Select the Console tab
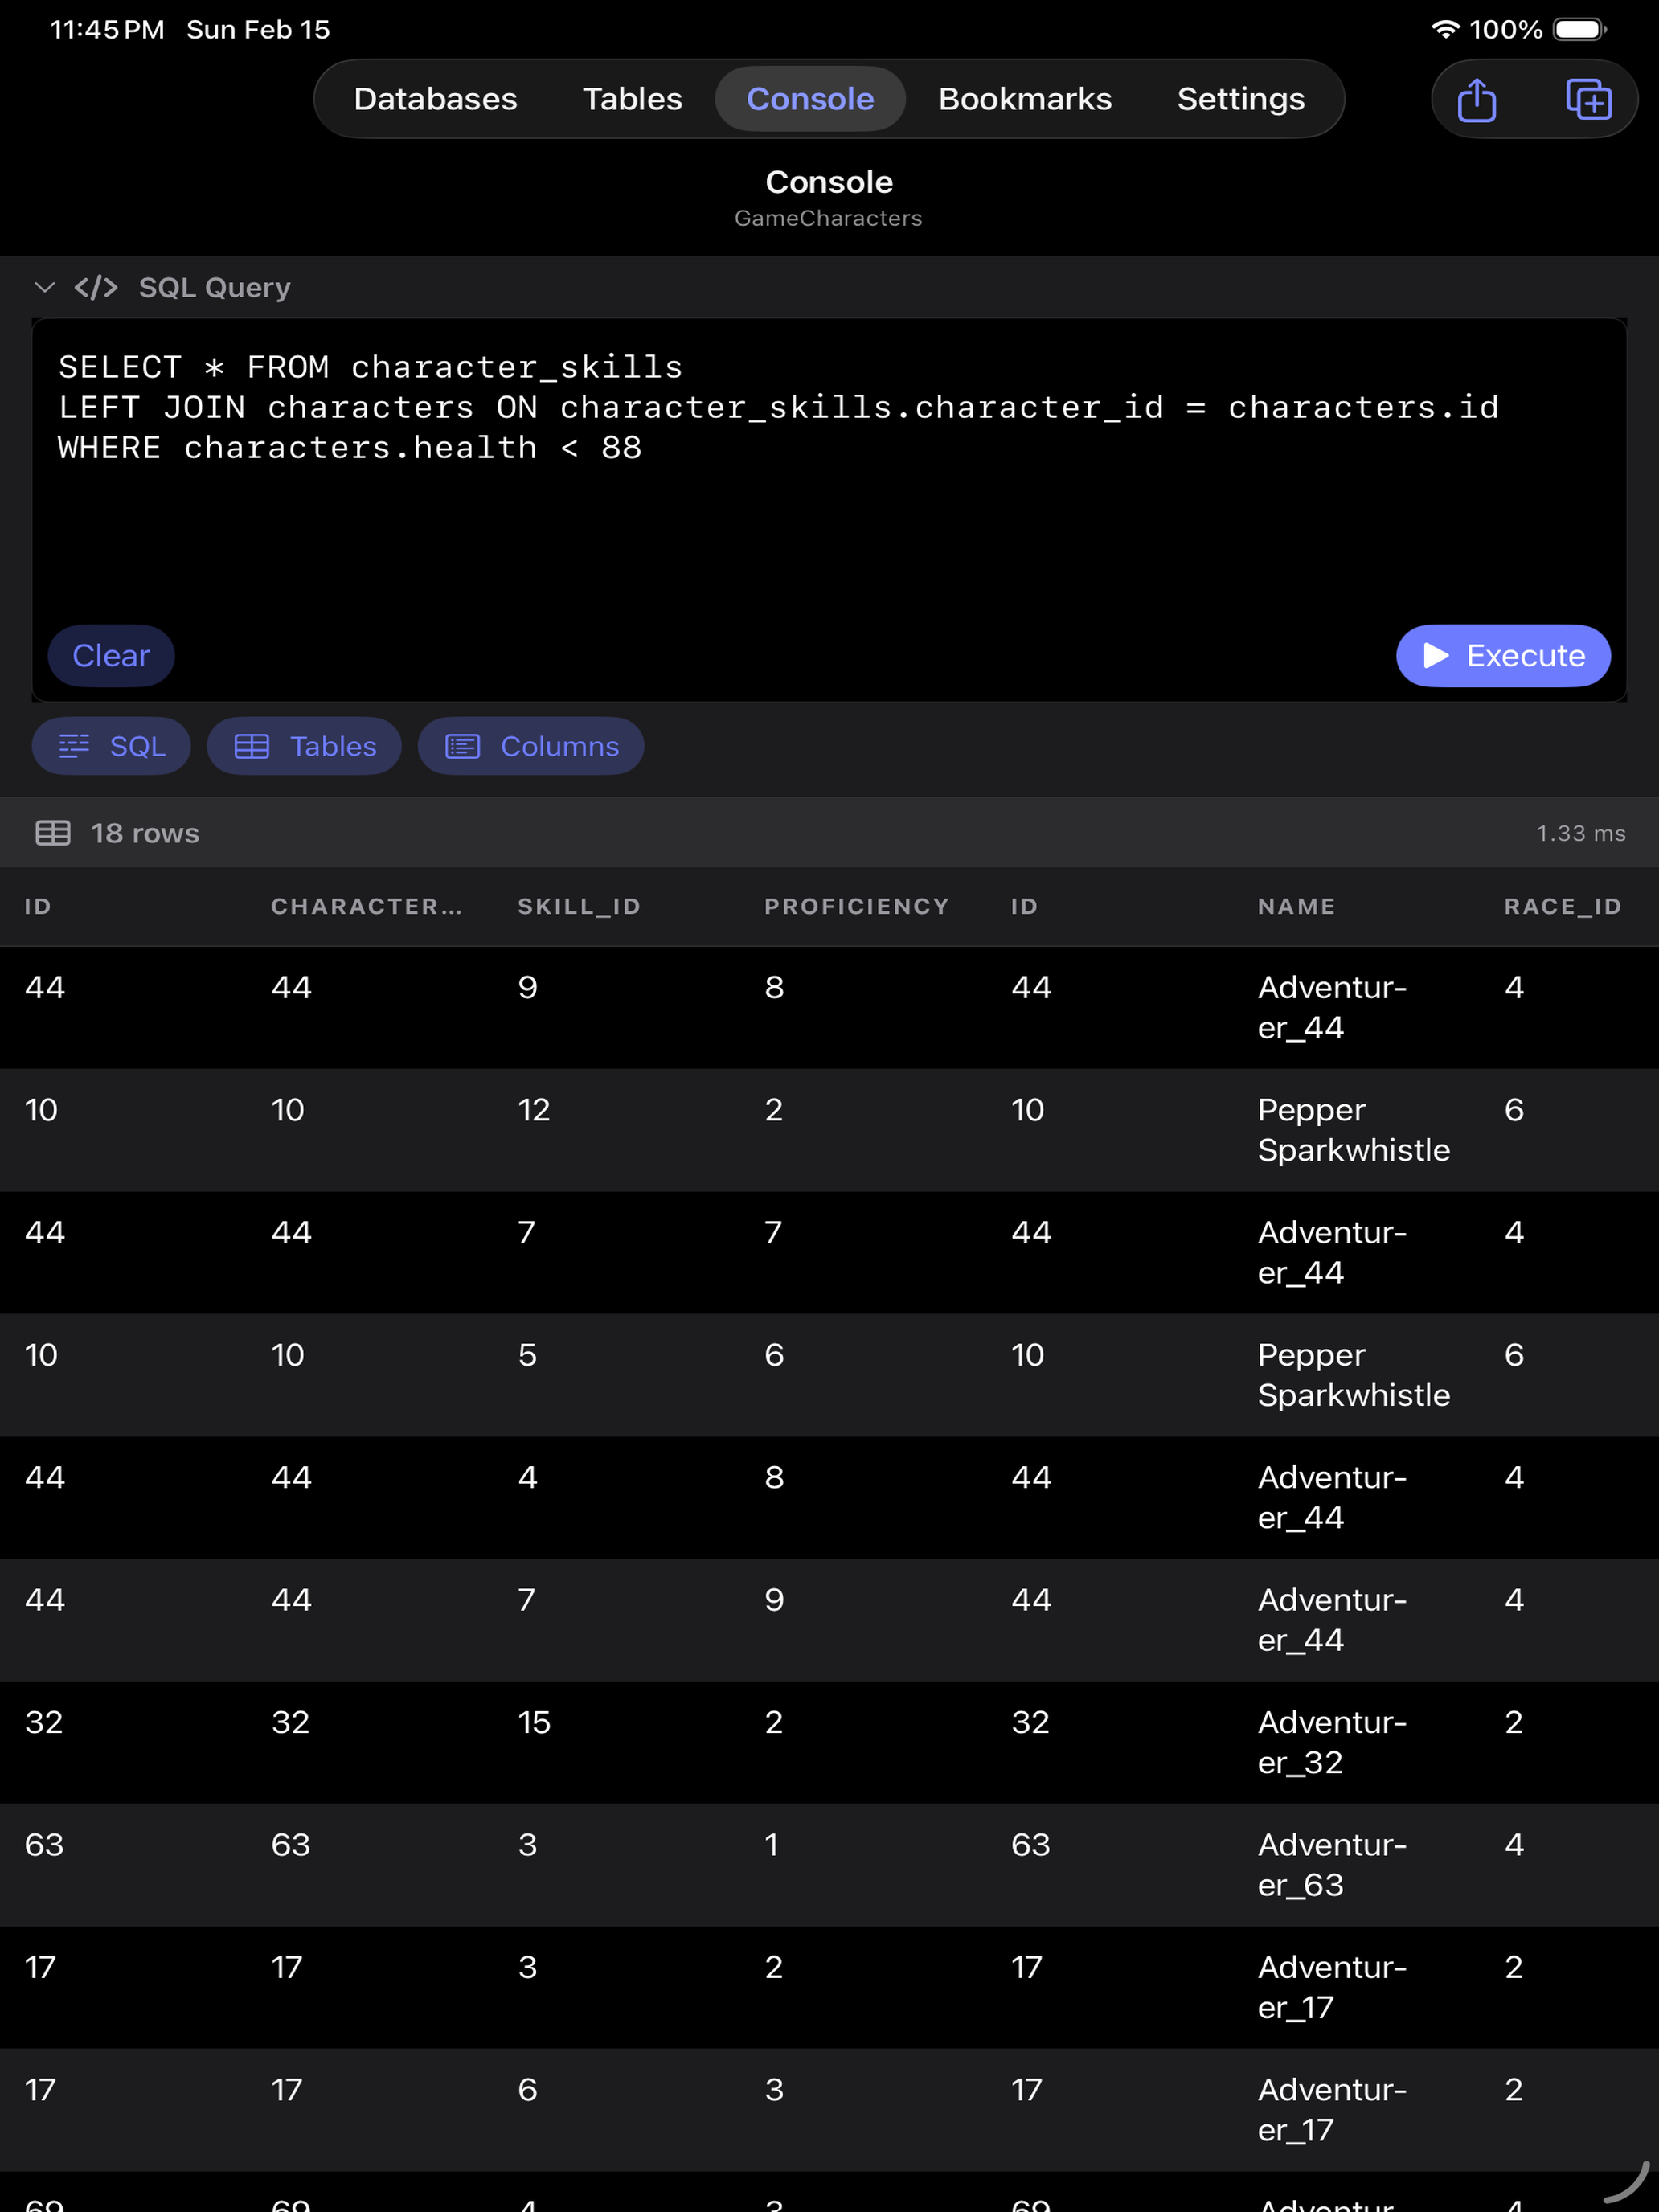This screenshot has height=2212, width=1659. [x=810, y=99]
